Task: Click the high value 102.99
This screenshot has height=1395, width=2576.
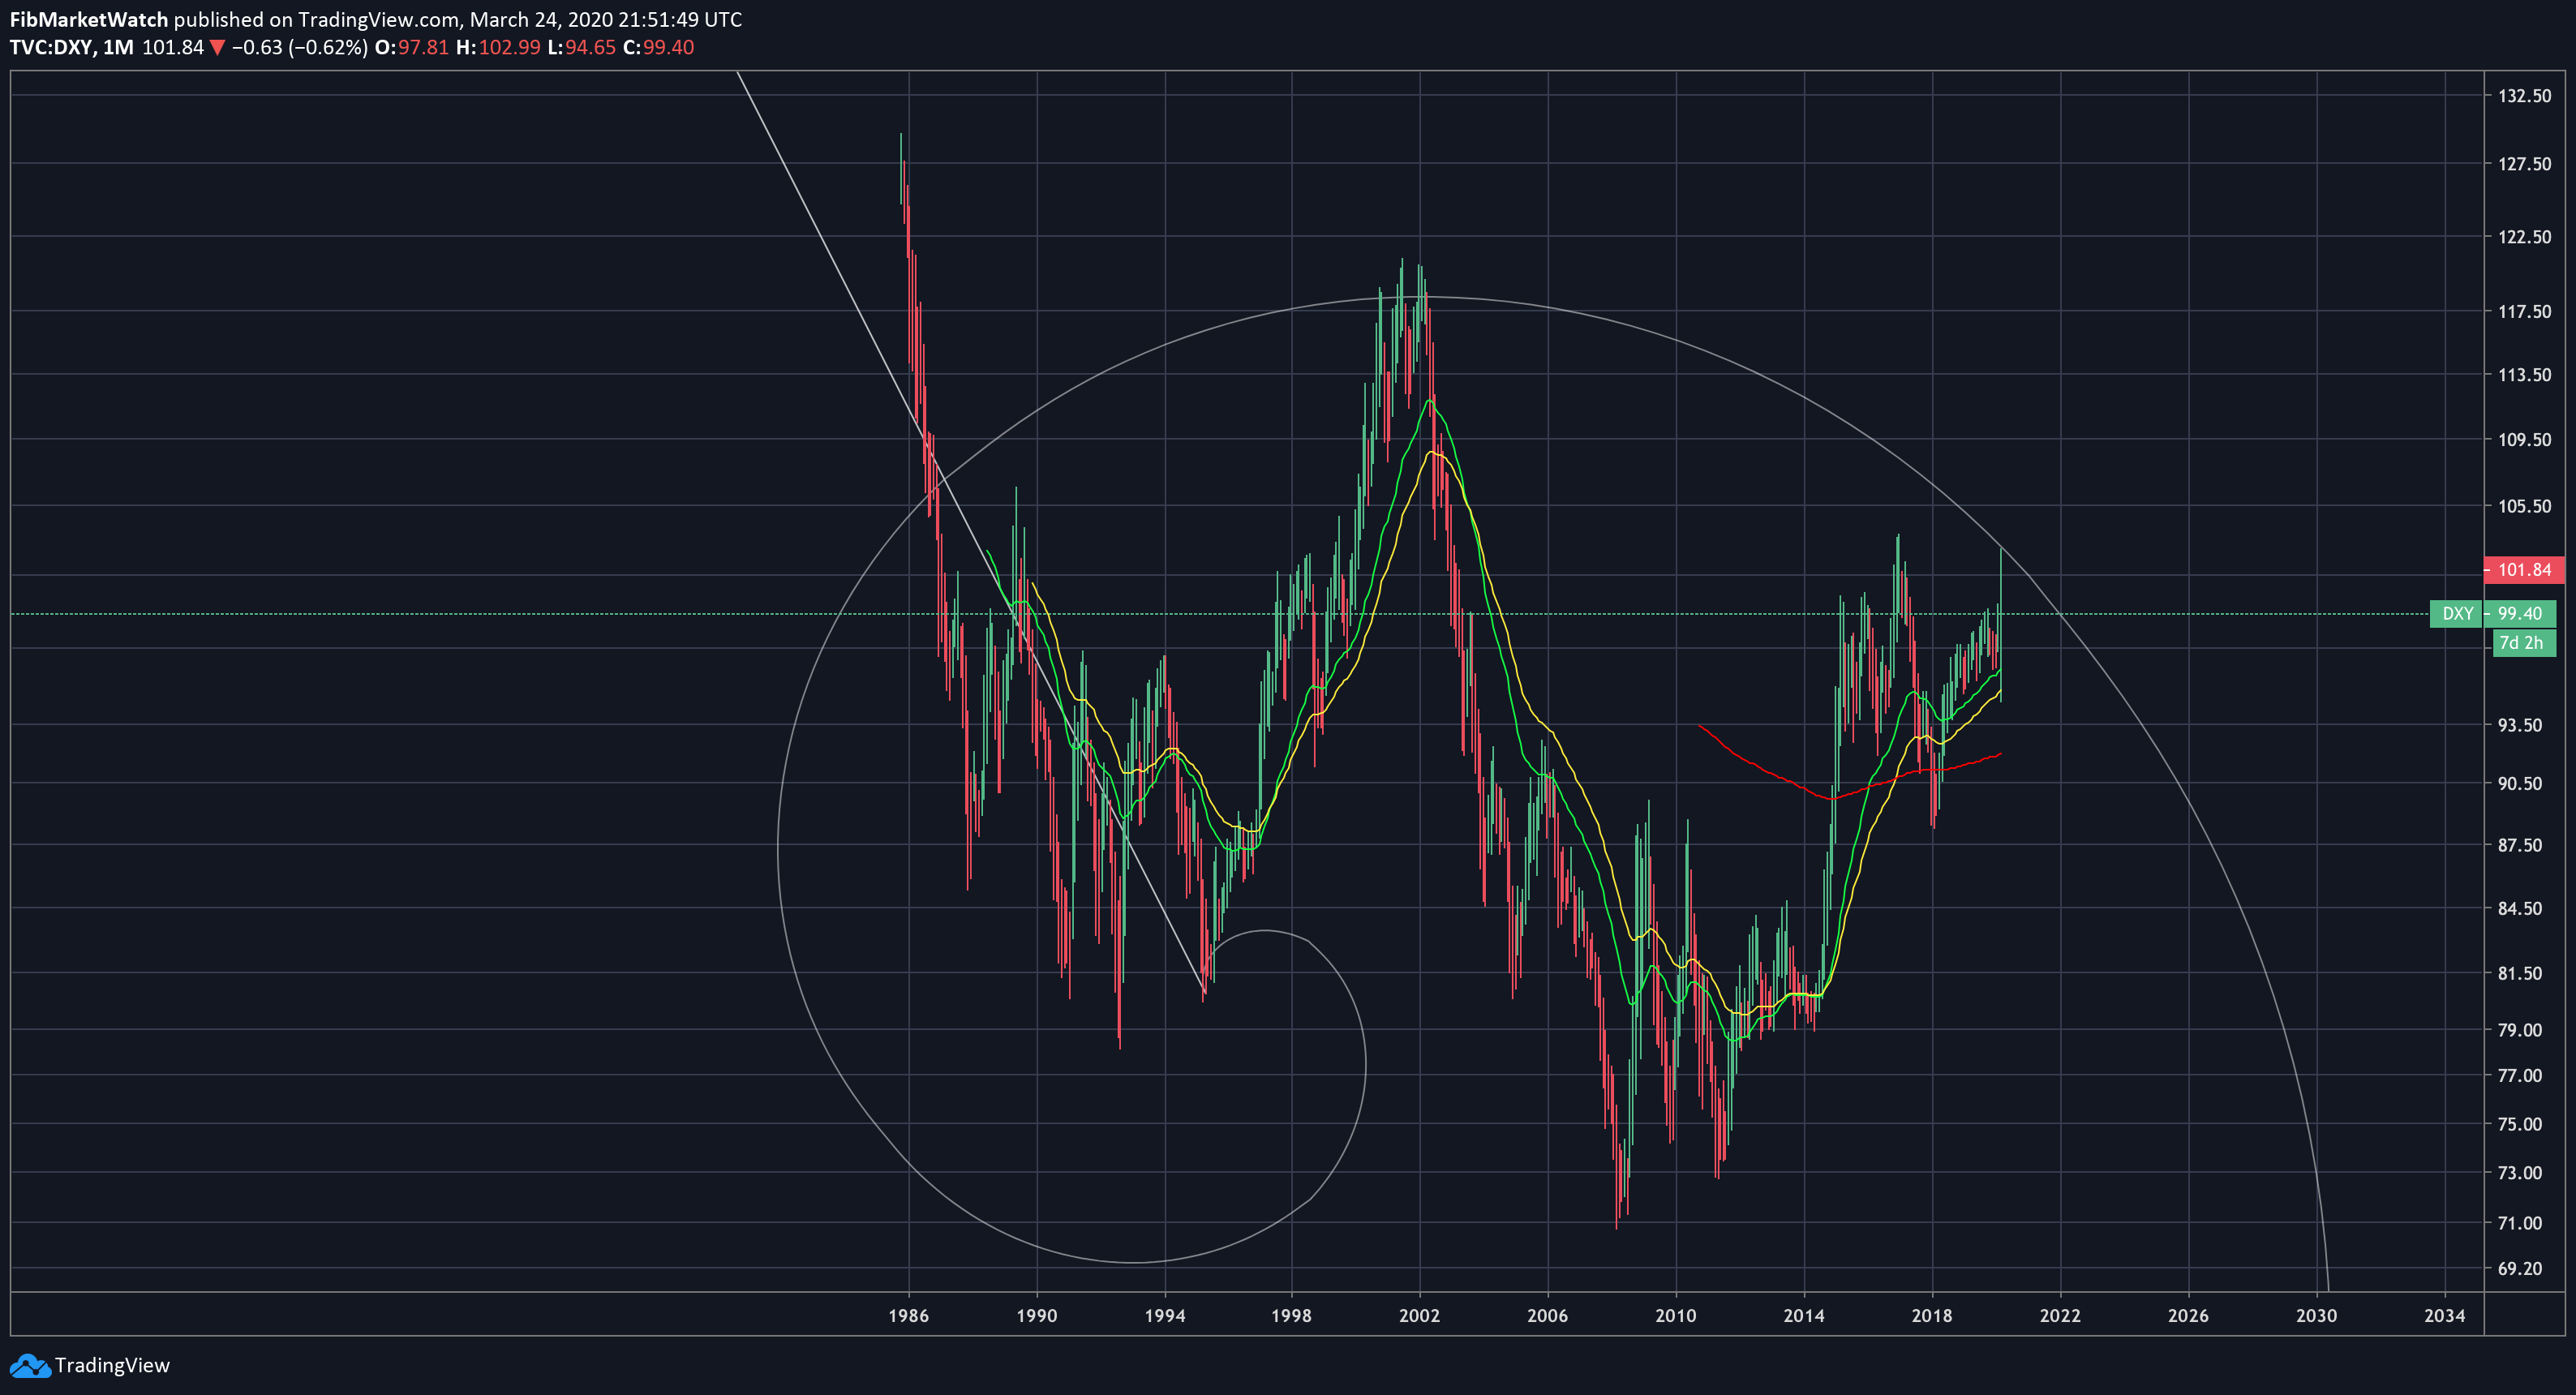Action: coord(509,47)
